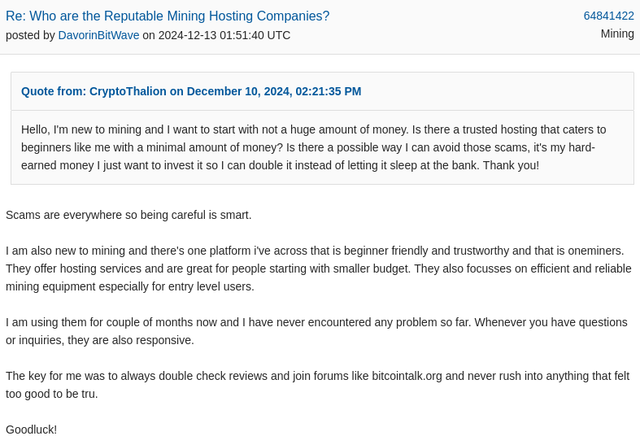Click the quoted line starting 'Hello, I'm new to mining'
Viewport: 640px width, 437px height.
click(x=313, y=129)
